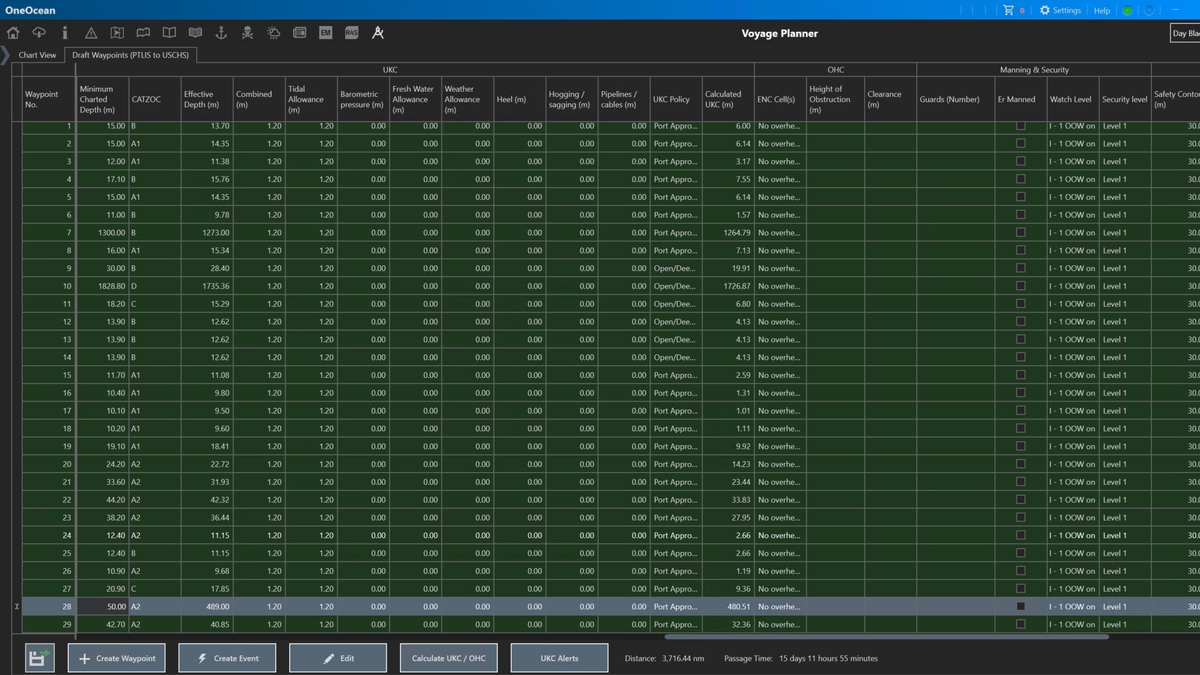Select the anchor ports icon
1200x675 pixels.
[222, 32]
